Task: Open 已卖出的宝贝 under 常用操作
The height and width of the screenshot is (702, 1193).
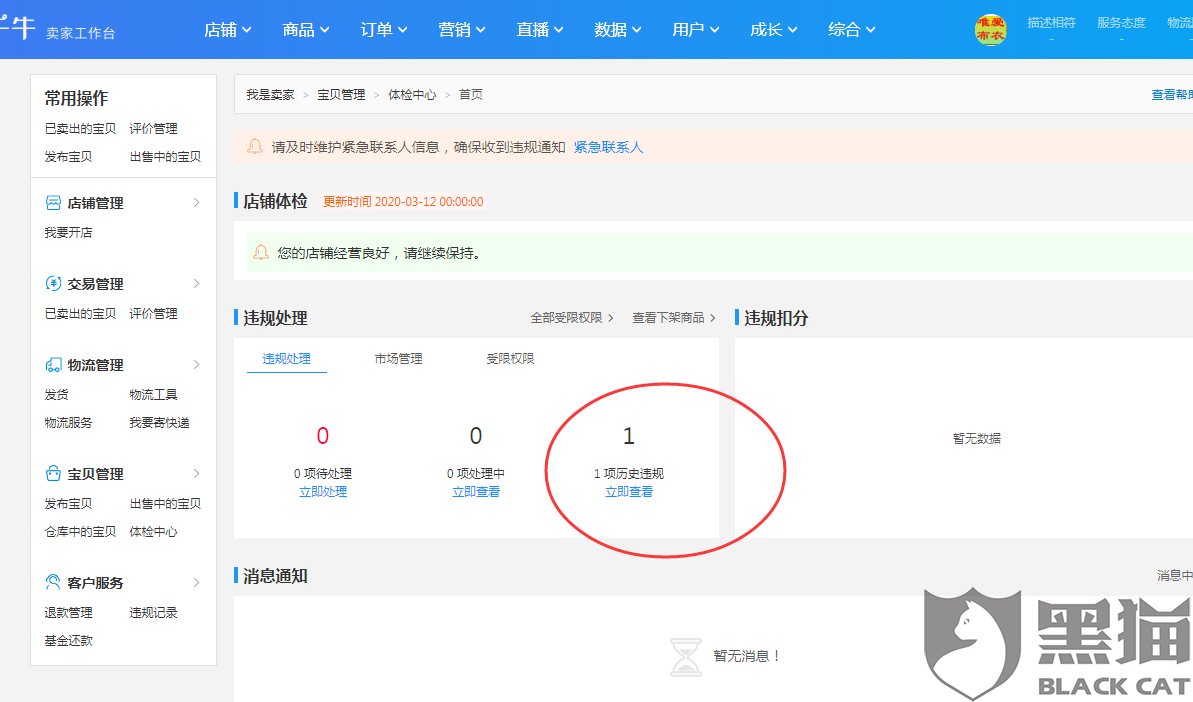Action: click(80, 129)
